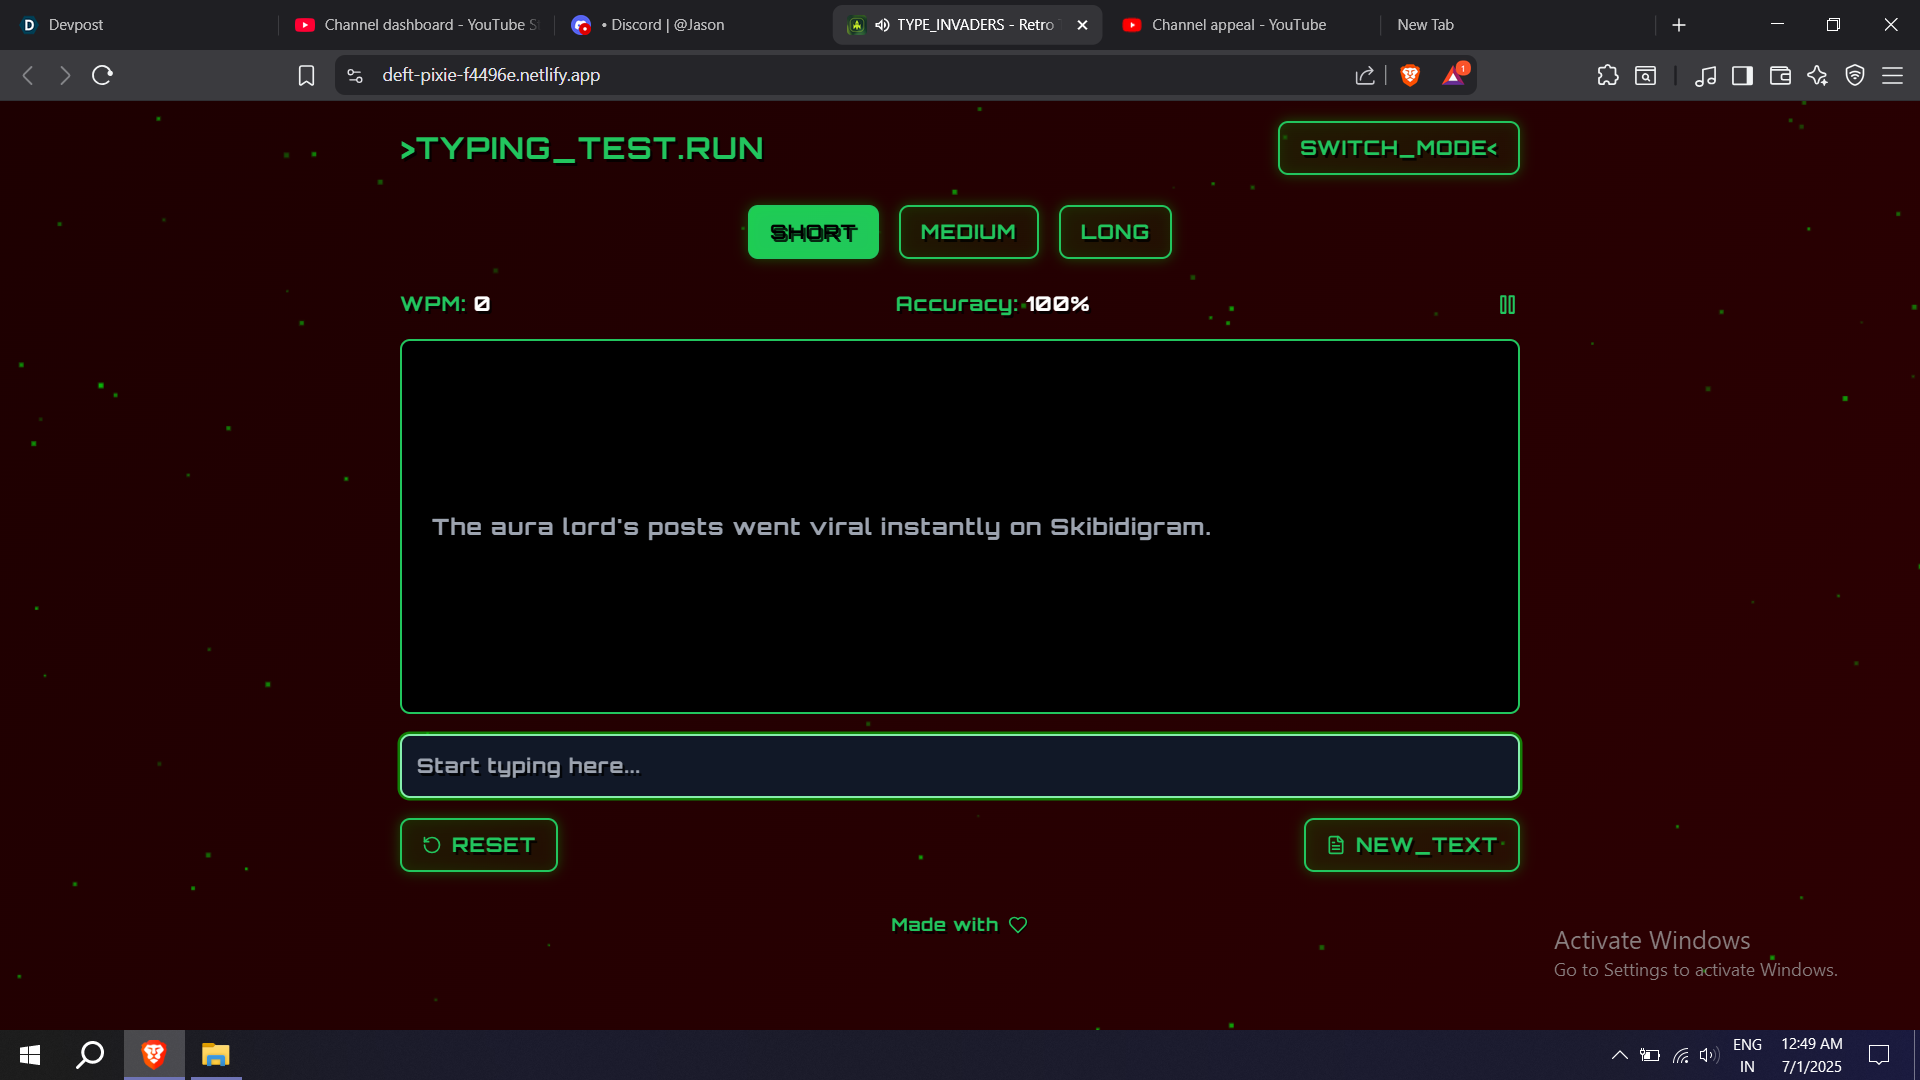This screenshot has width=1920, height=1080.
Task: Switch to the Devpost tab
Action: coord(75,25)
